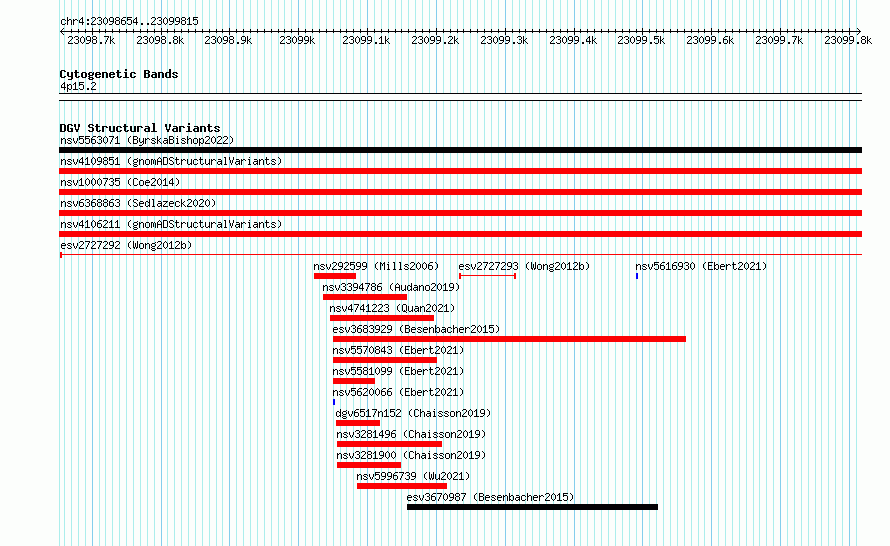This screenshot has width=890, height=546.
Task: Click the 23099.5k ruler tick label
Action: click(x=641, y=40)
